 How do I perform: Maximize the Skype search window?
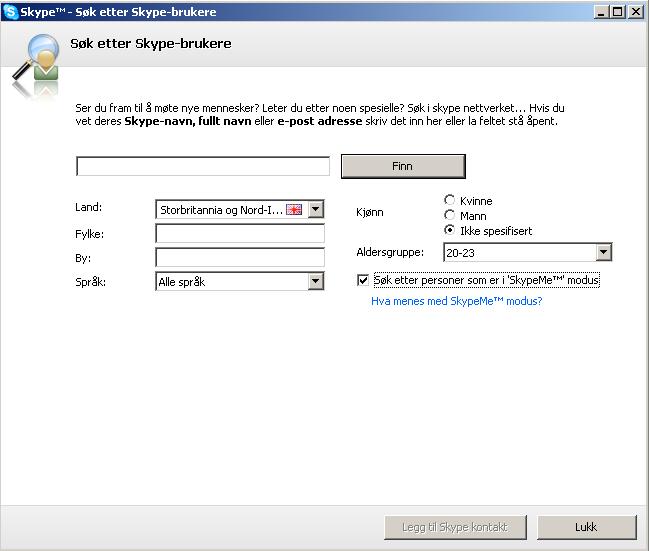click(618, 12)
